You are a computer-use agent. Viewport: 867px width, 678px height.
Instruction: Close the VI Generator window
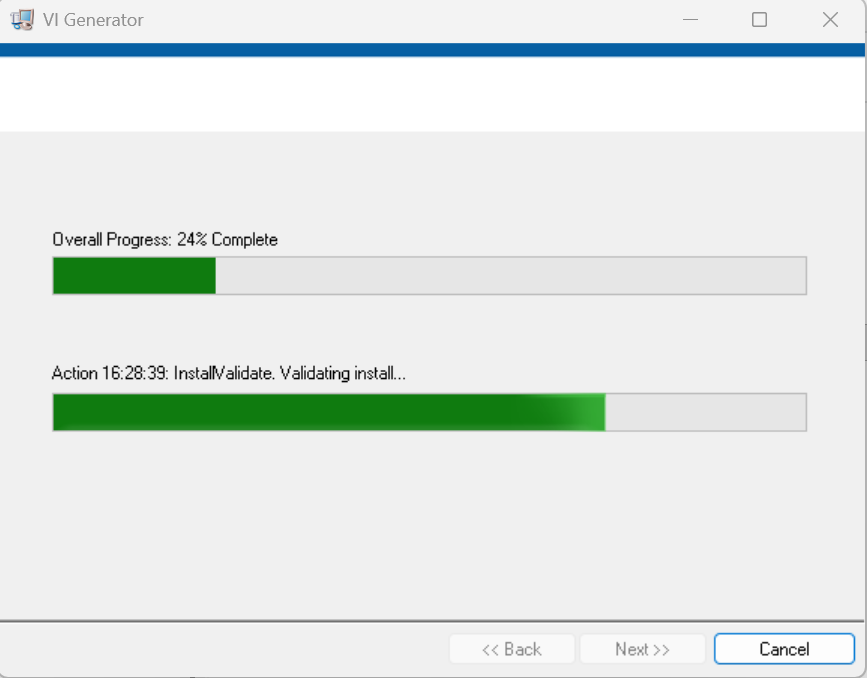pos(830,20)
